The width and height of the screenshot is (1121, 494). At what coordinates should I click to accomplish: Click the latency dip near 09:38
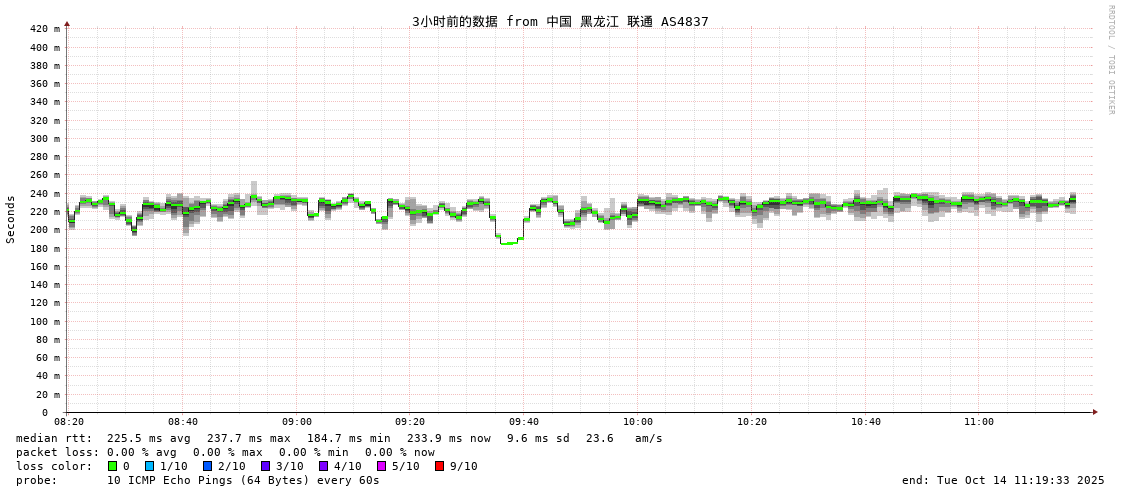[508, 242]
